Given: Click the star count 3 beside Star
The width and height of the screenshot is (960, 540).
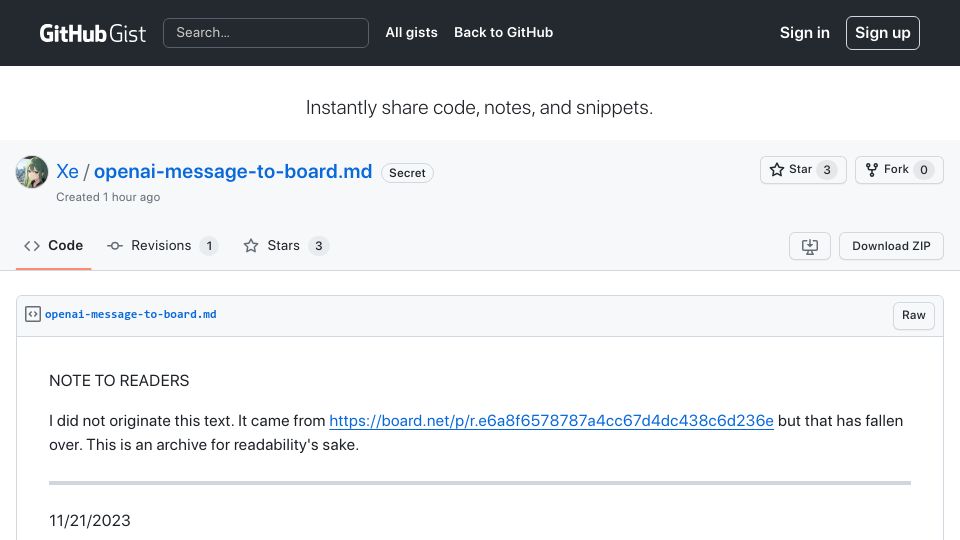Looking at the screenshot, I should tap(827, 170).
